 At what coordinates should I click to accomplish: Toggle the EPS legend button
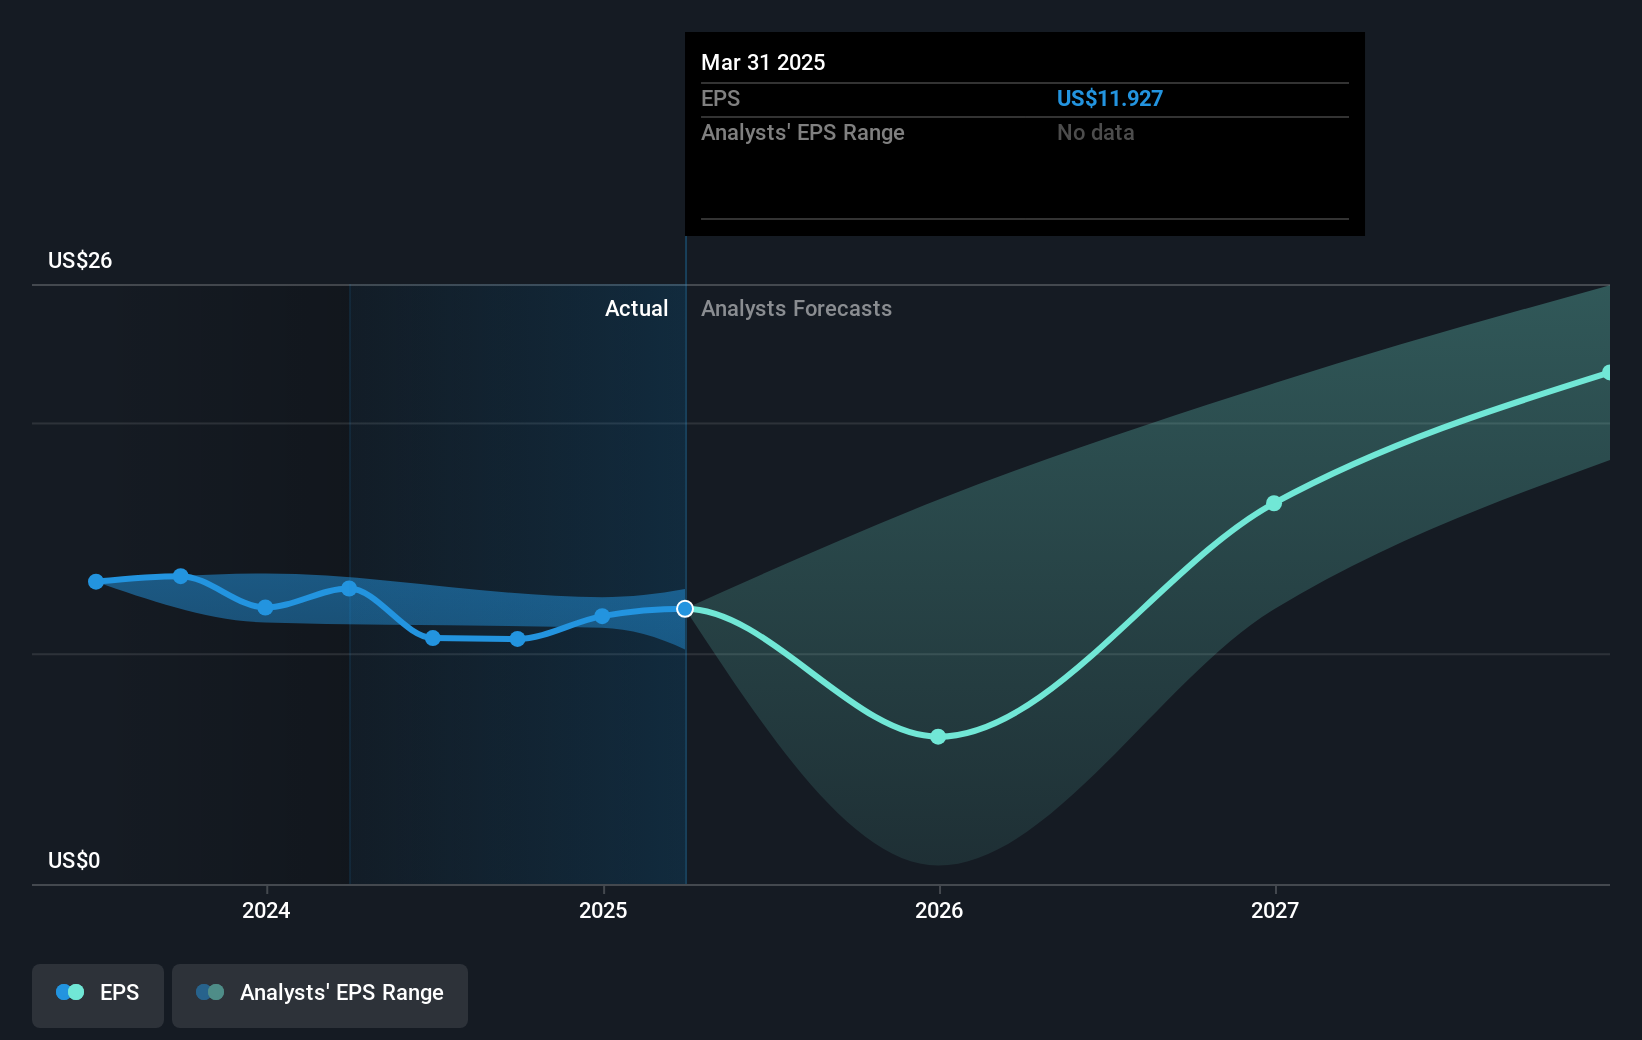click(x=98, y=995)
